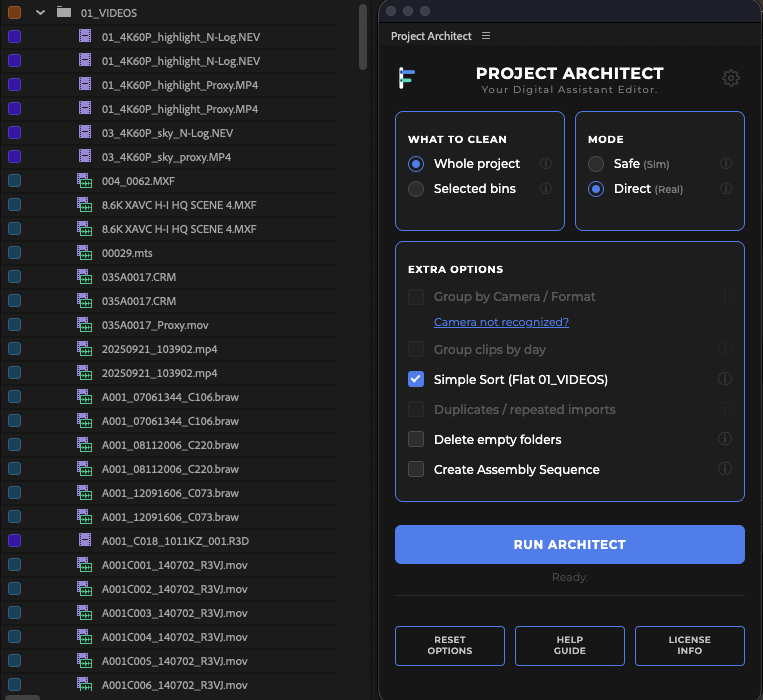
Task: Click the clip icon of 03_4K60P_sky_N-Log.NEV
Action: pyautogui.click(x=85, y=132)
